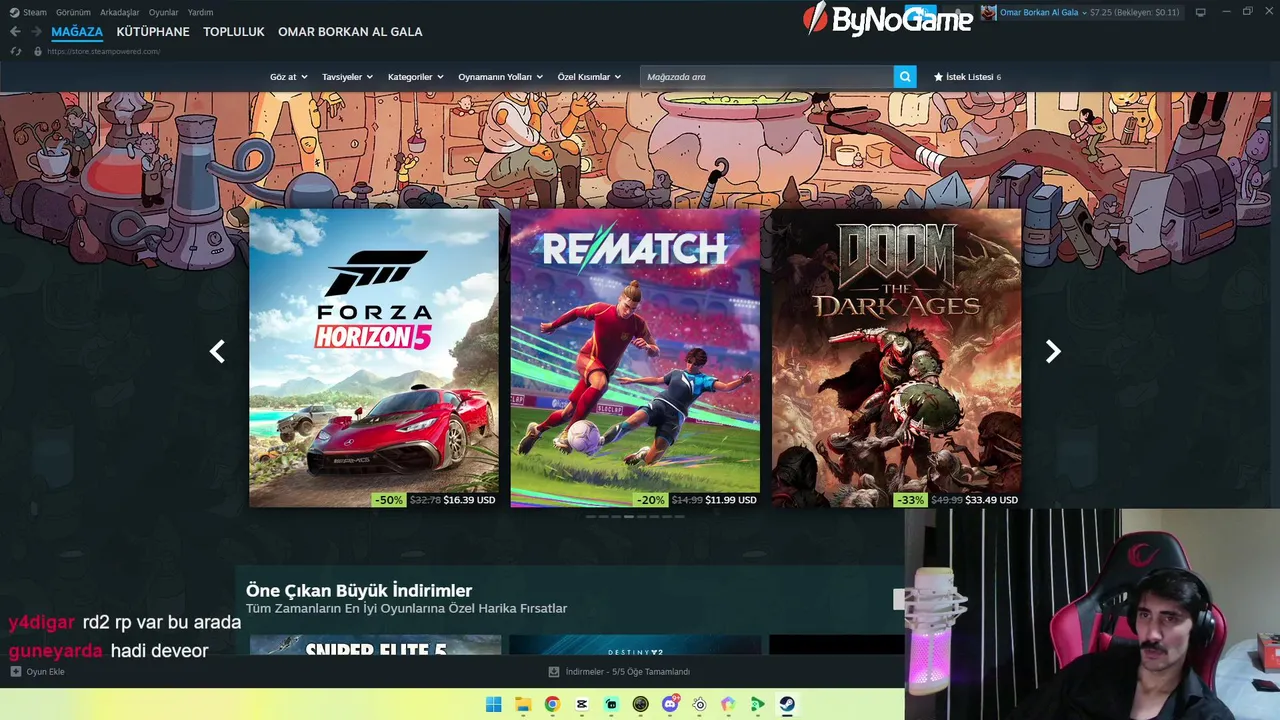Open the Windows Start menu
This screenshot has height=720, width=1280.
(494, 704)
